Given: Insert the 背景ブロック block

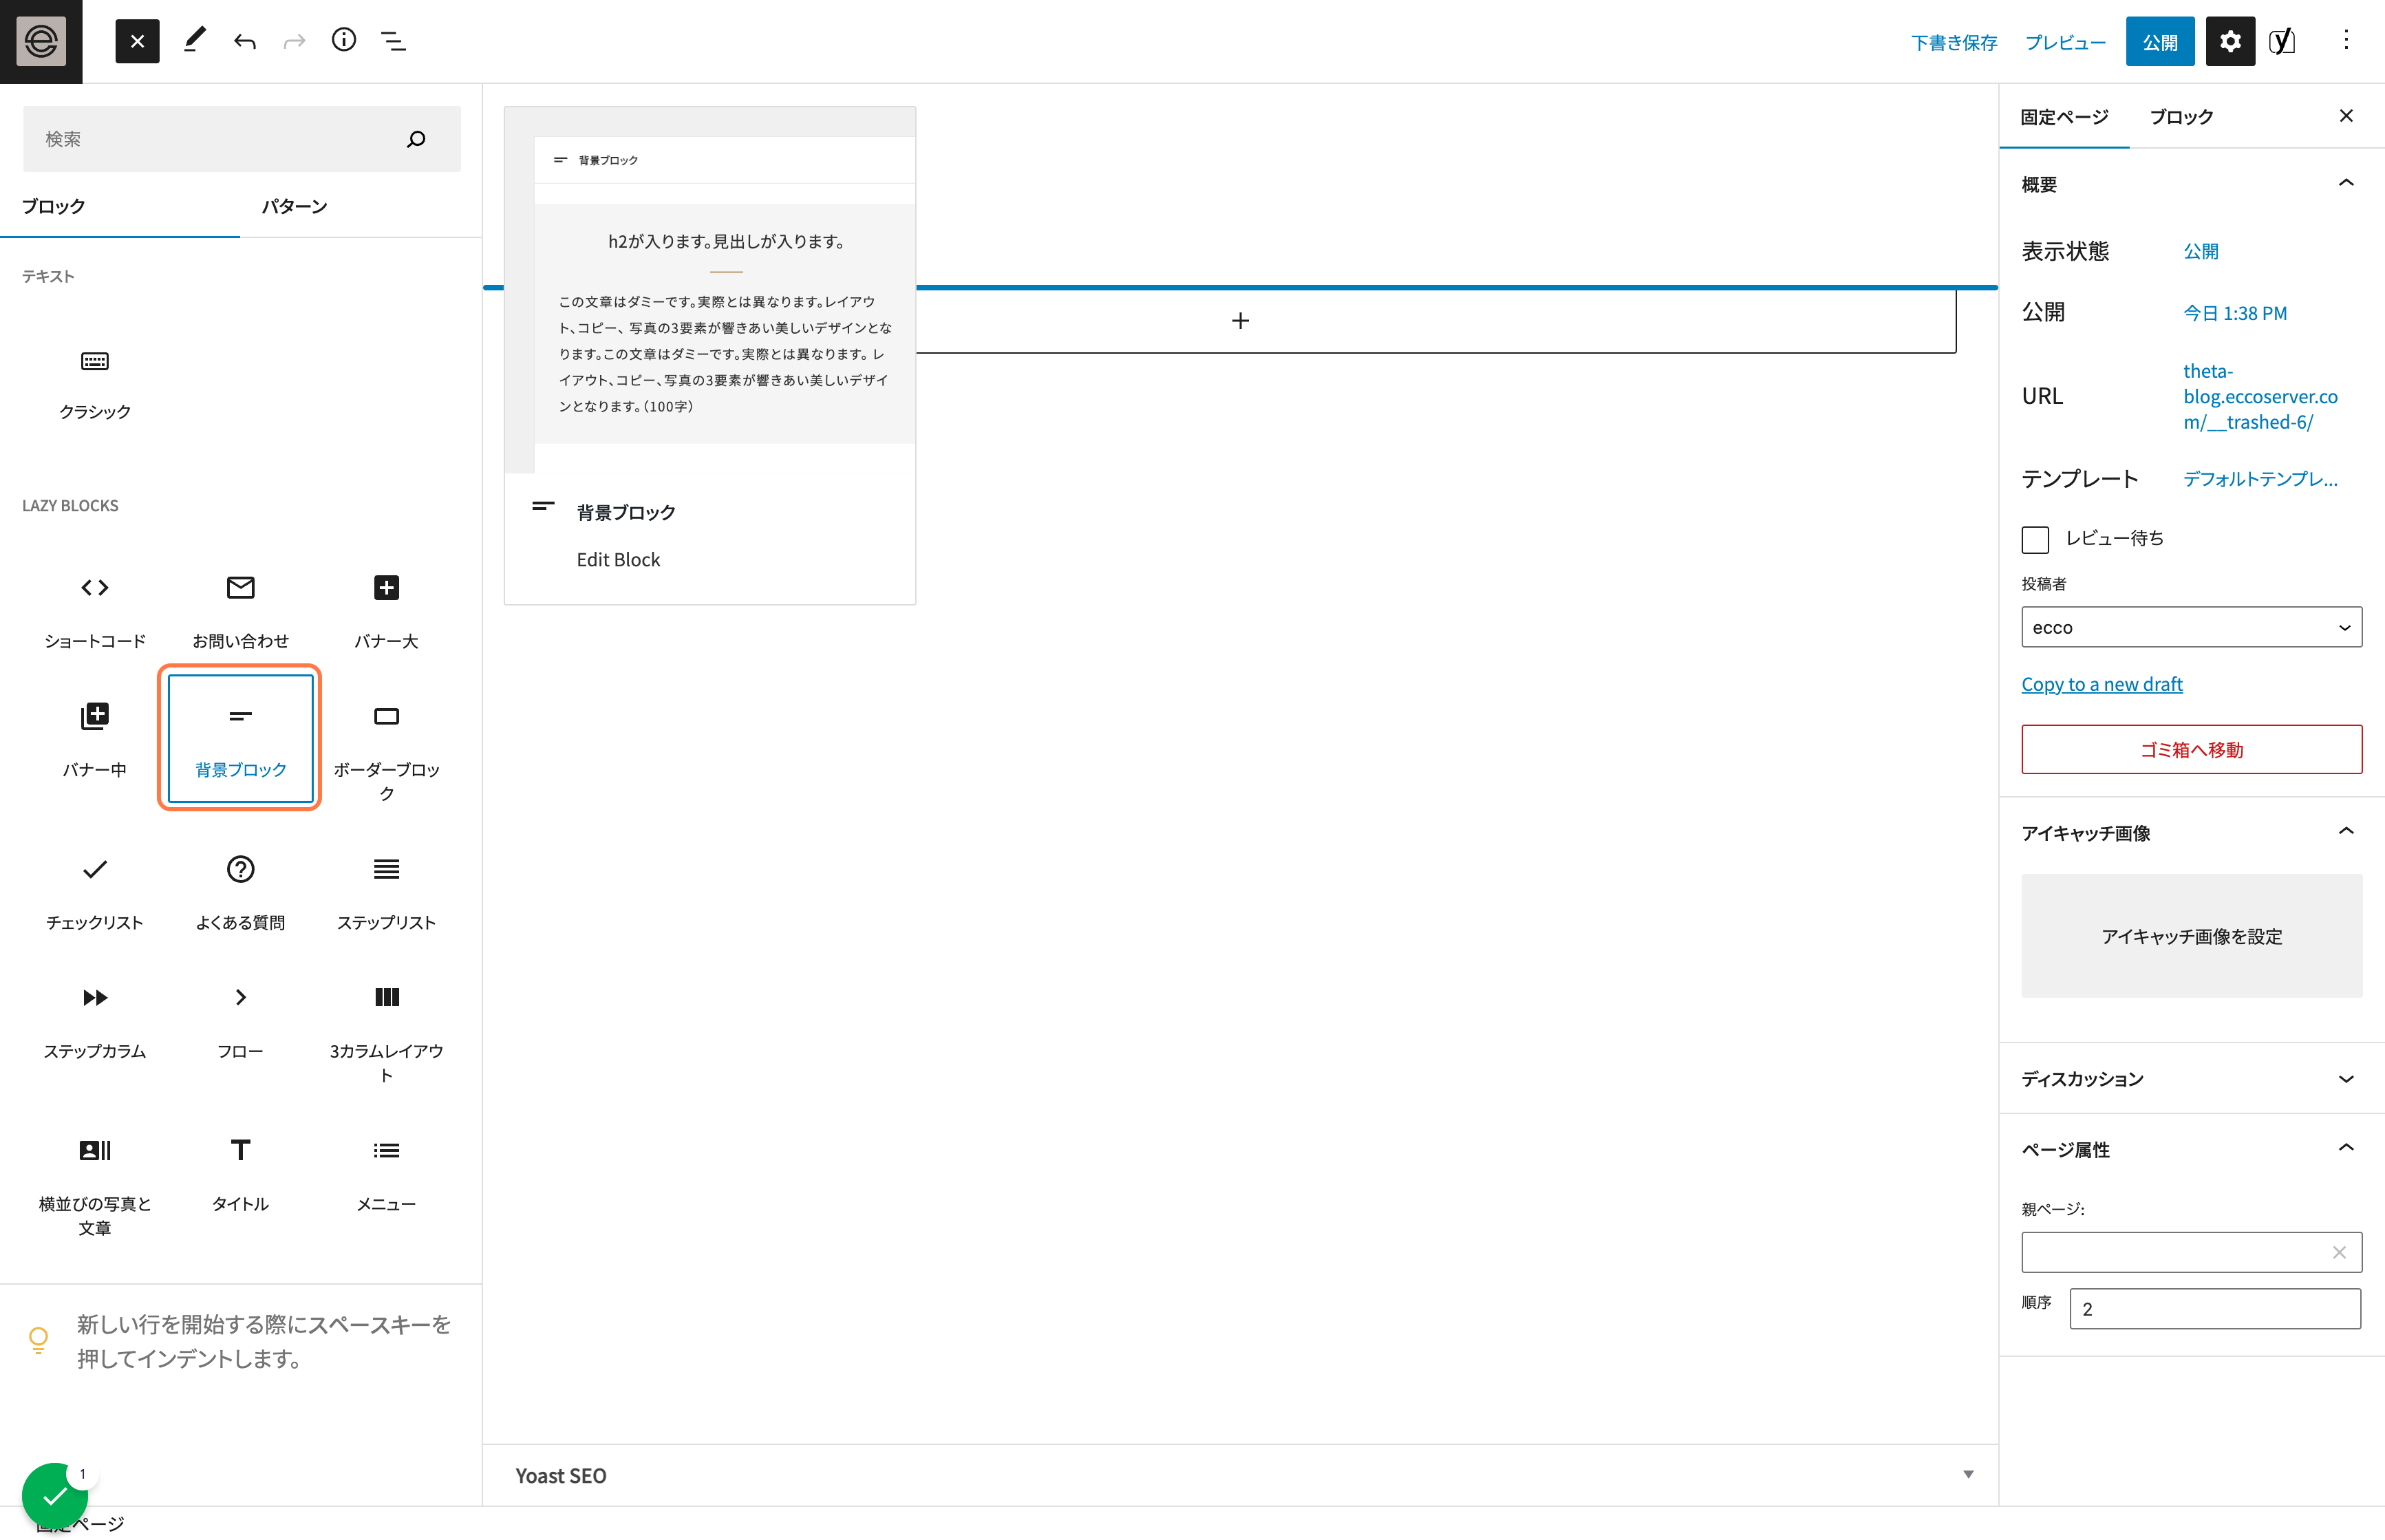Looking at the screenshot, I should pyautogui.click(x=240, y=739).
